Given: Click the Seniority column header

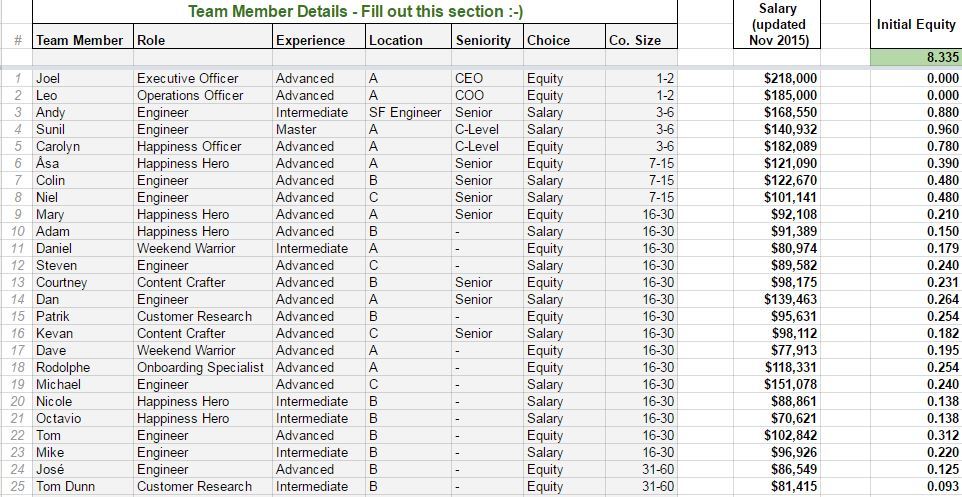Looking at the screenshot, I should coord(485,40).
